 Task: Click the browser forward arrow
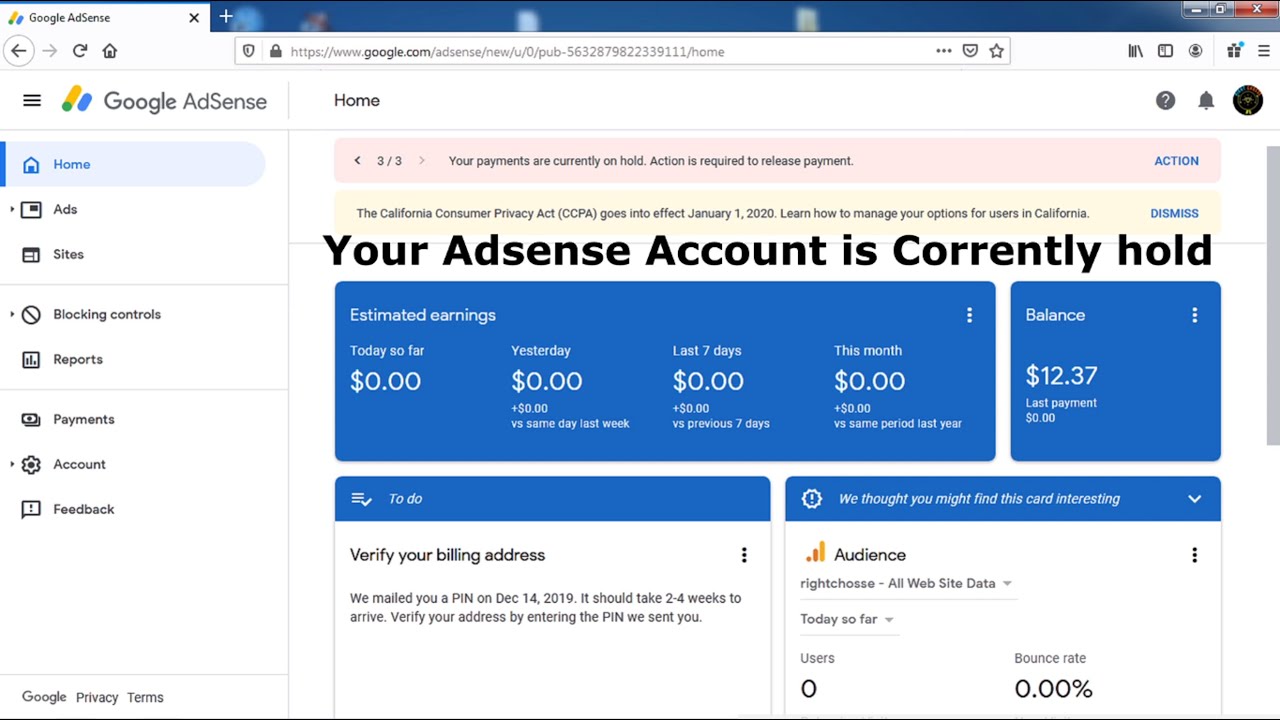pos(50,51)
